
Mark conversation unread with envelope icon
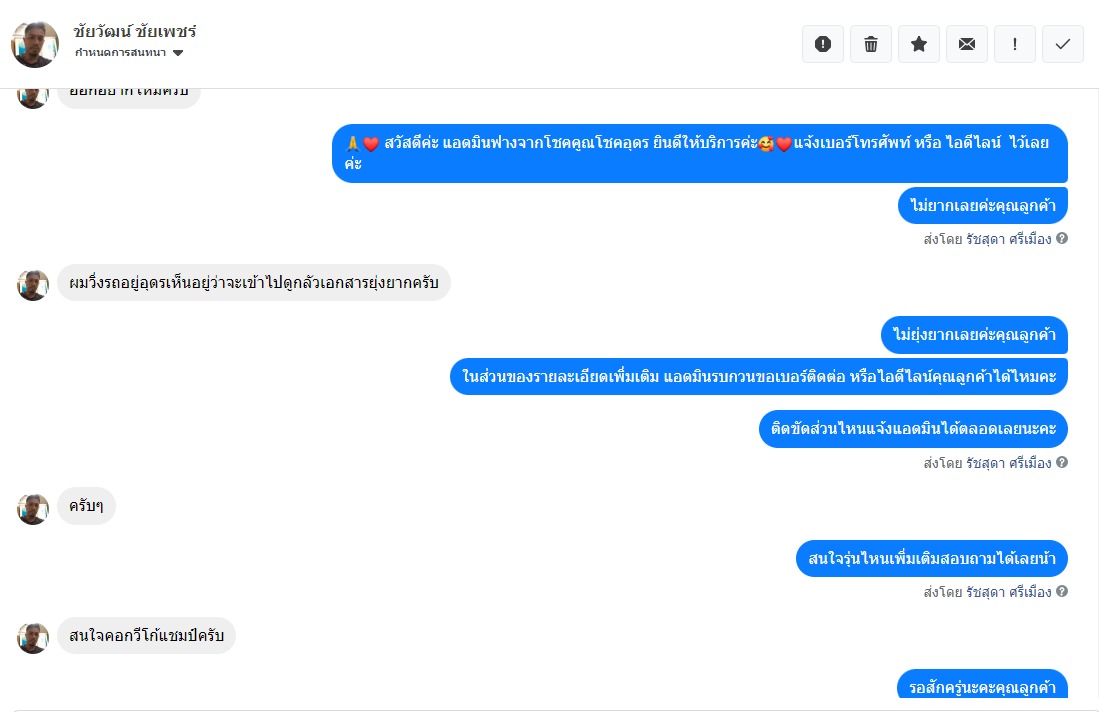967,44
